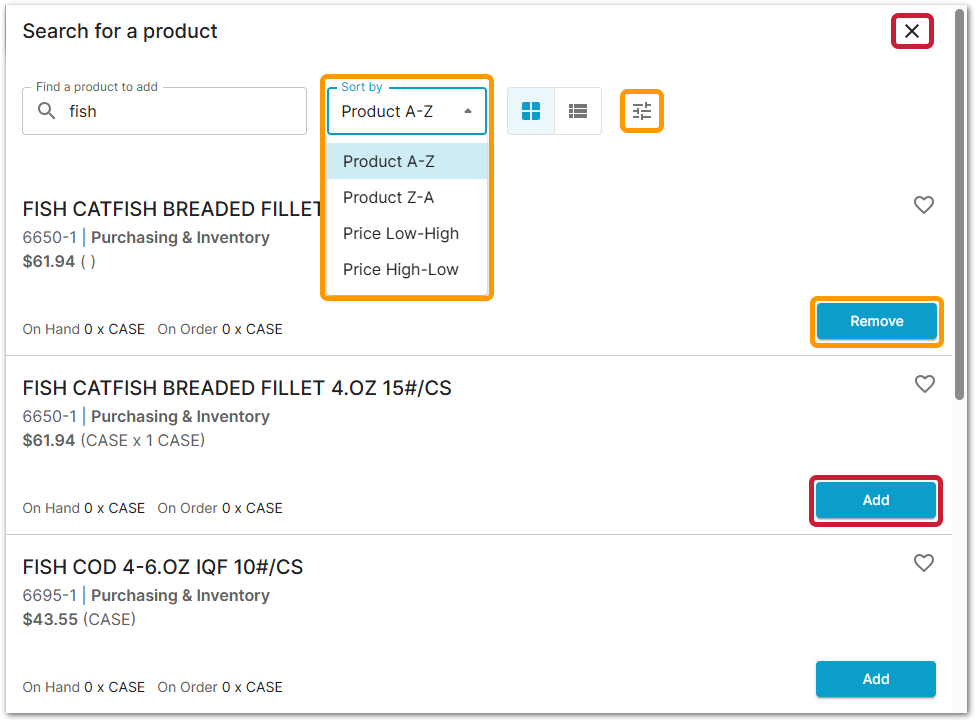Favorite the first catfish fillet product
This screenshot has width=976, height=722.
click(x=924, y=205)
